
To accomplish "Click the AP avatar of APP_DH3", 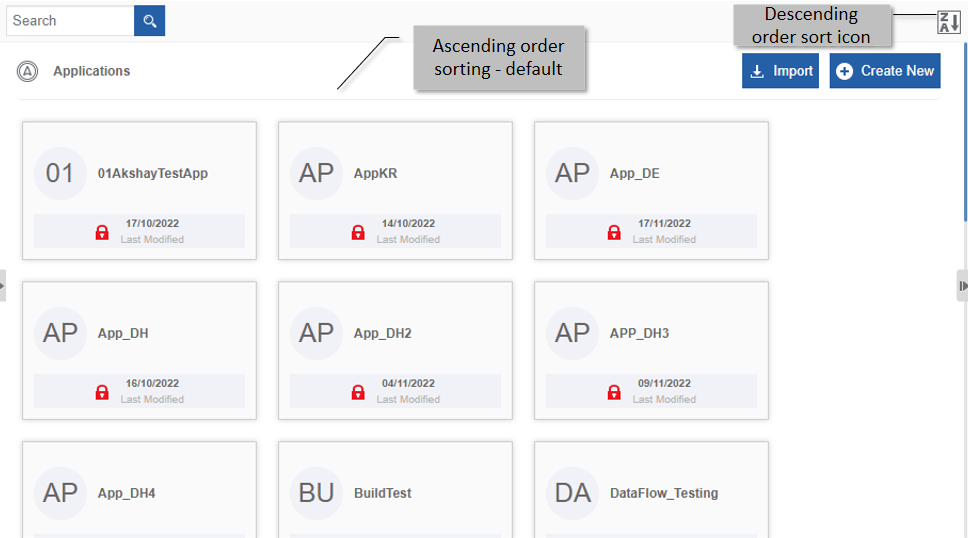I will pos(572,333).
